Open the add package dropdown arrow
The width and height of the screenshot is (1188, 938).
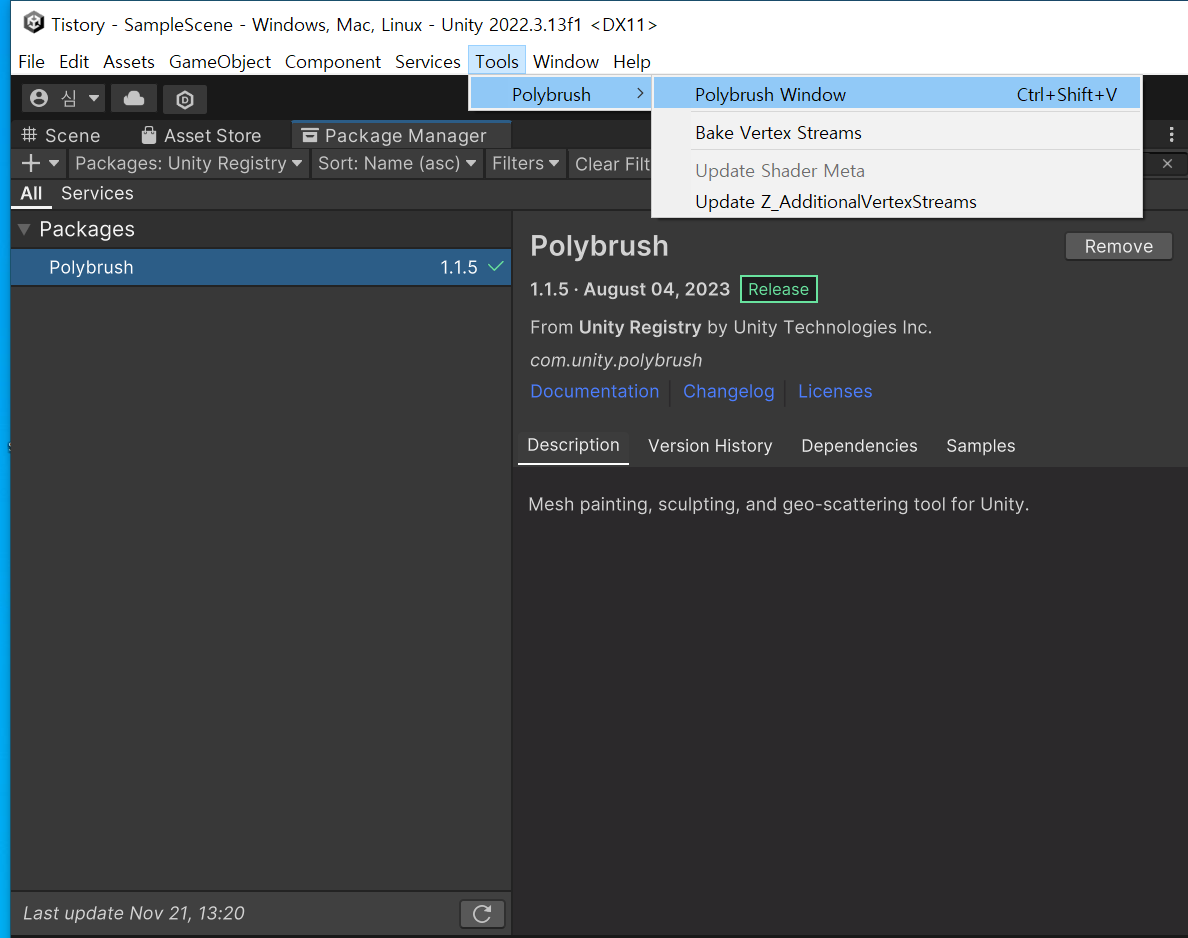54,163
